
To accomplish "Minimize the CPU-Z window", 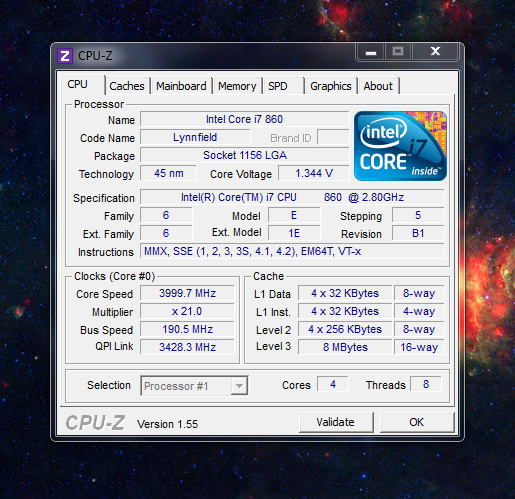I will pos(371,52).
